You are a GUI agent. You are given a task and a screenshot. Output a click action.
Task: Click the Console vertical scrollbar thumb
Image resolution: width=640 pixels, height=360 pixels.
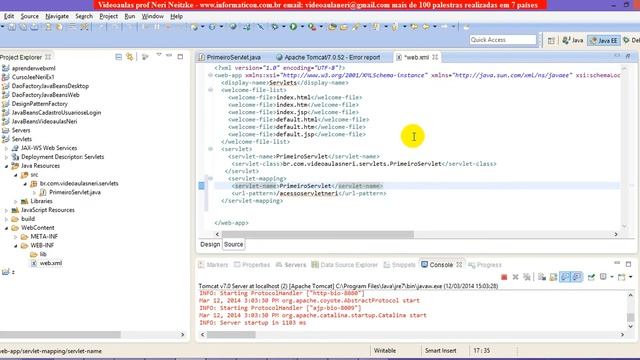[630, 317]
